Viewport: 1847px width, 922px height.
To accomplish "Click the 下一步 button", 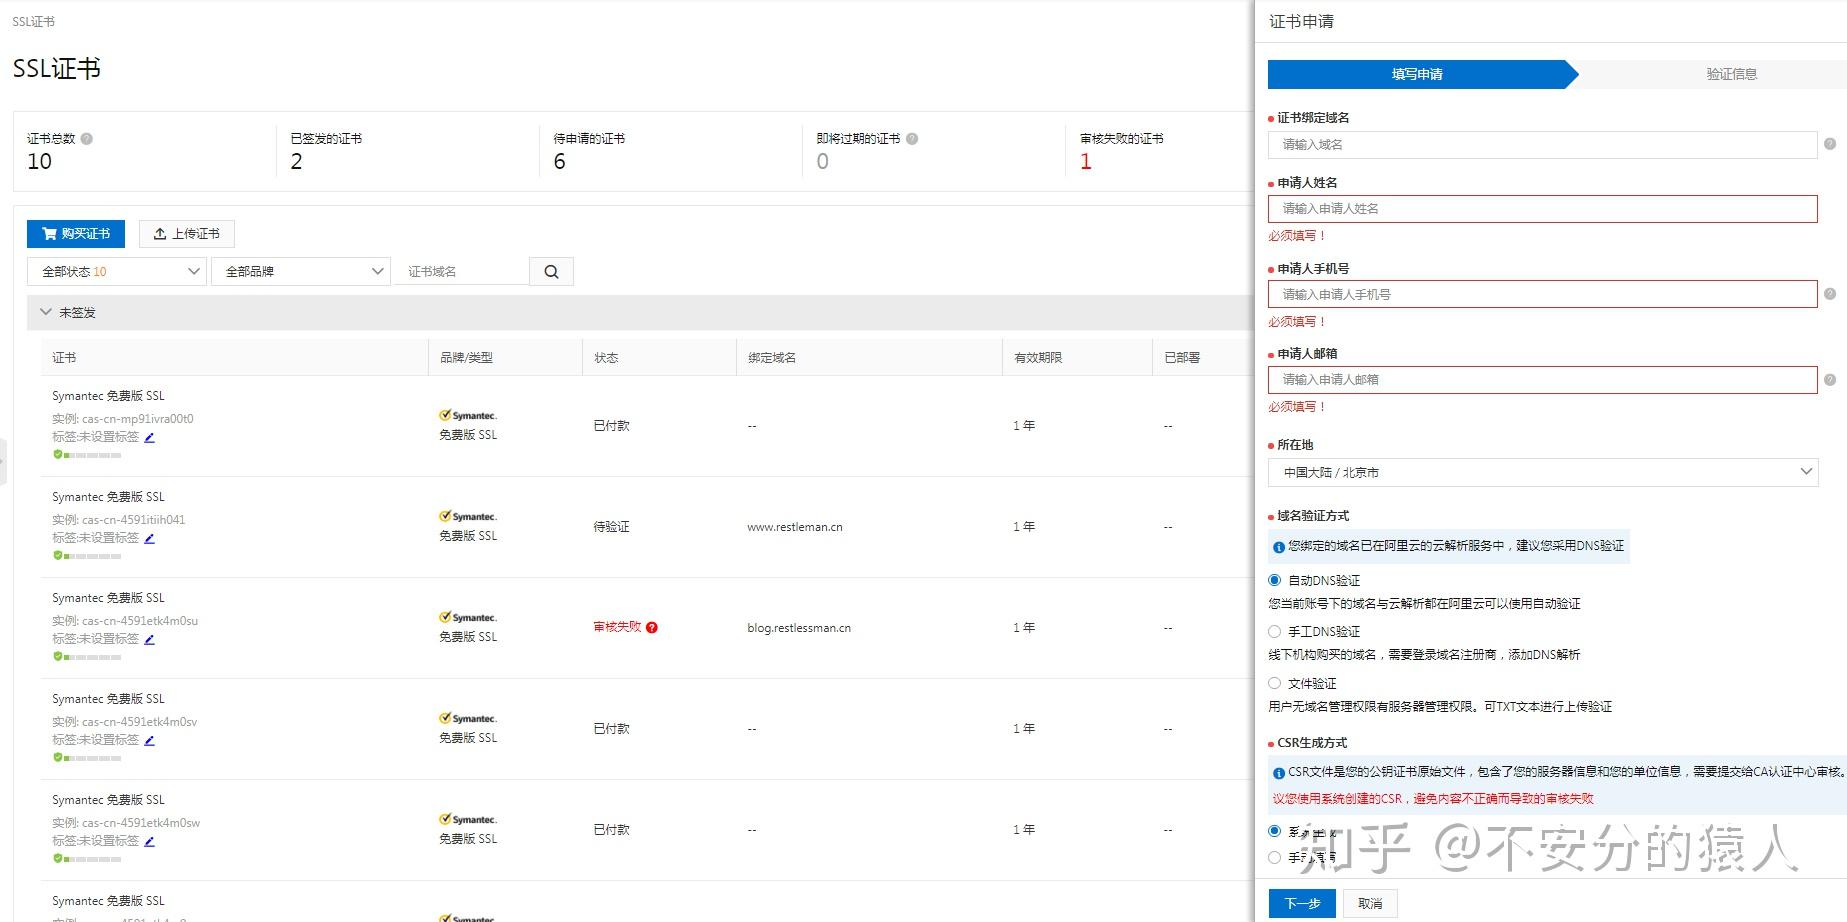I will 1301,902.
